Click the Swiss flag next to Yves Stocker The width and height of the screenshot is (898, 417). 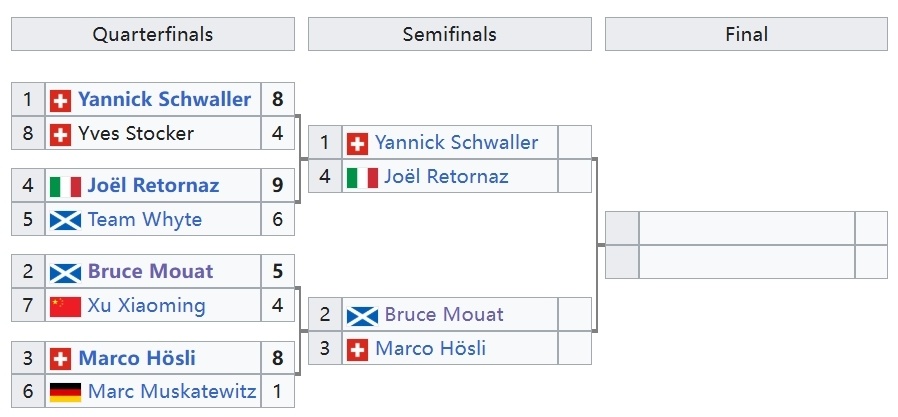coord(60,135)
